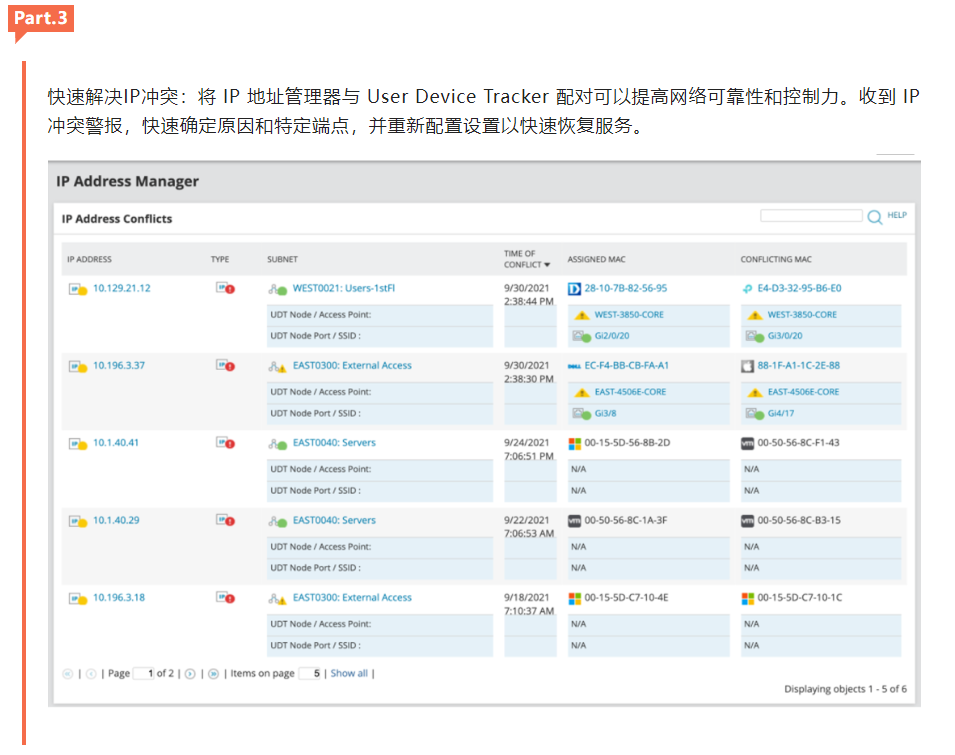Click subnet icon in 10.1.40.41 row
Screen dimensions: 955x755
coord(278,444)
